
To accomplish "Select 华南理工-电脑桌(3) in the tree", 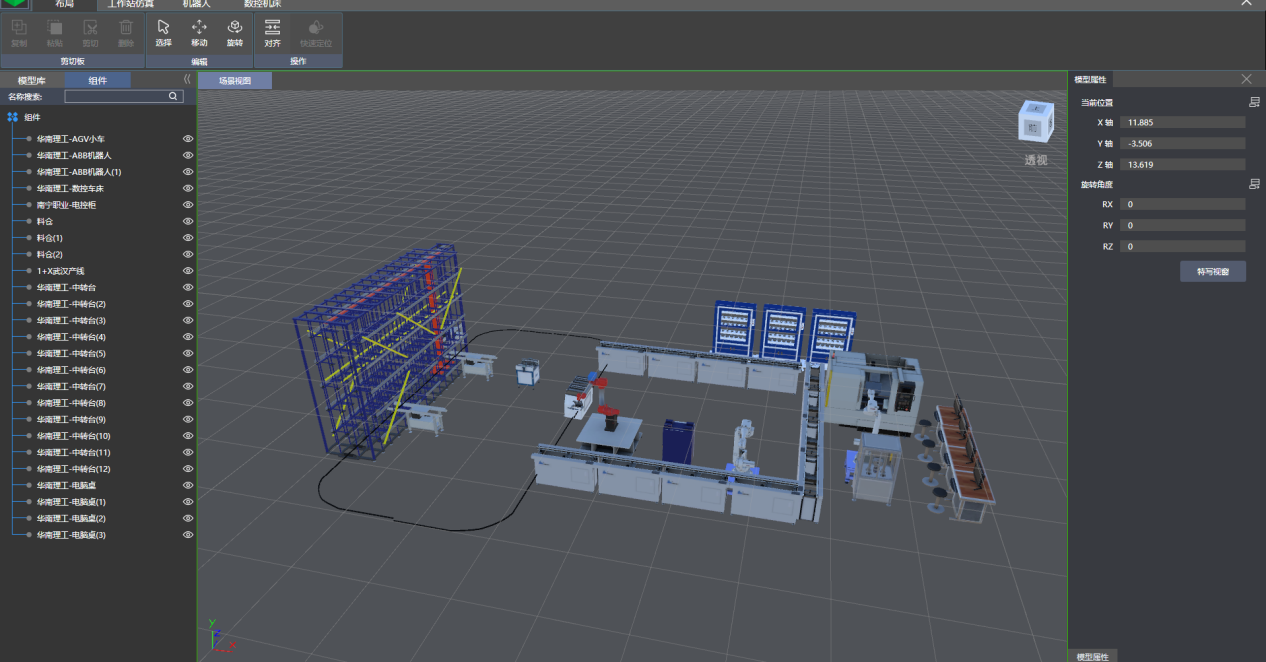I will (71, 535).
